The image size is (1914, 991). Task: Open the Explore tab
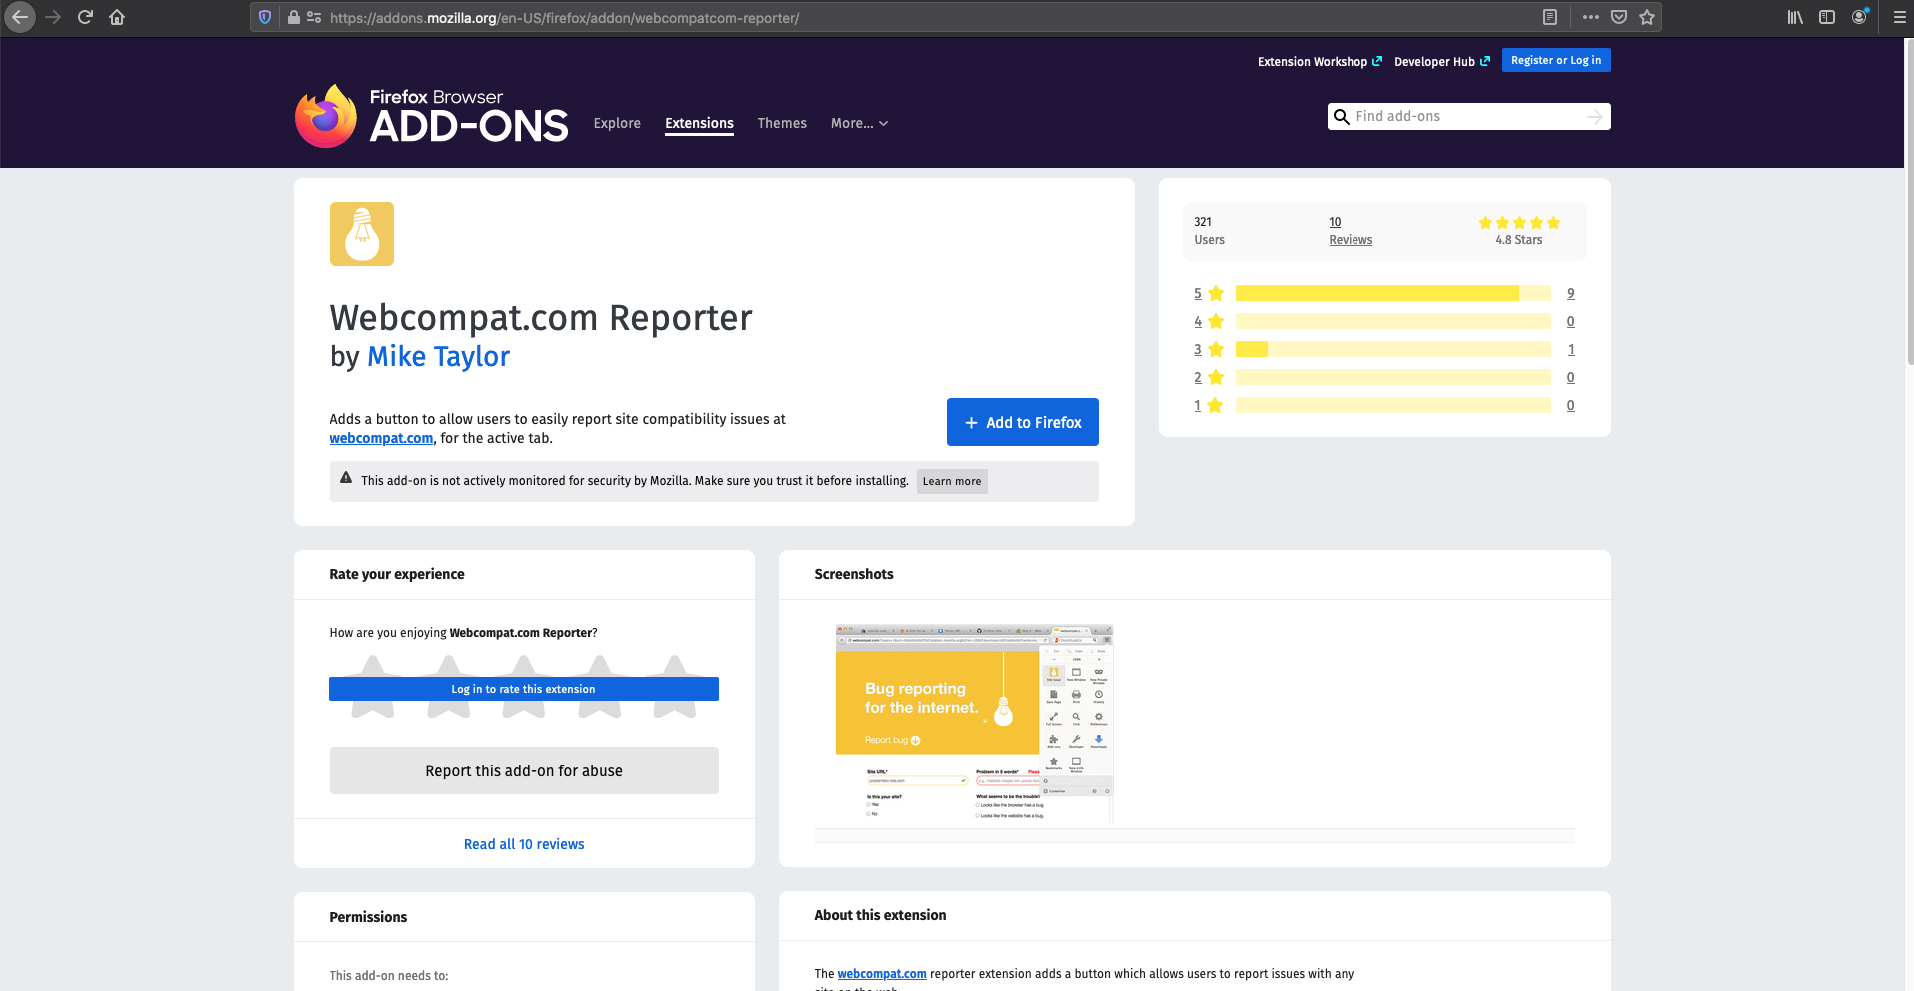(617, 123)
